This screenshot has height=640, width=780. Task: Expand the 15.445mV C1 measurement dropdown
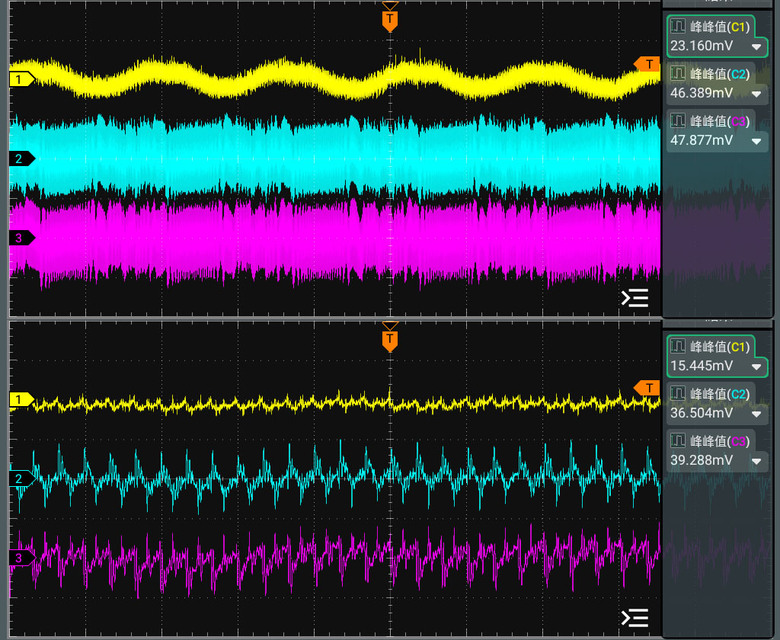click(x=757, y=367)
